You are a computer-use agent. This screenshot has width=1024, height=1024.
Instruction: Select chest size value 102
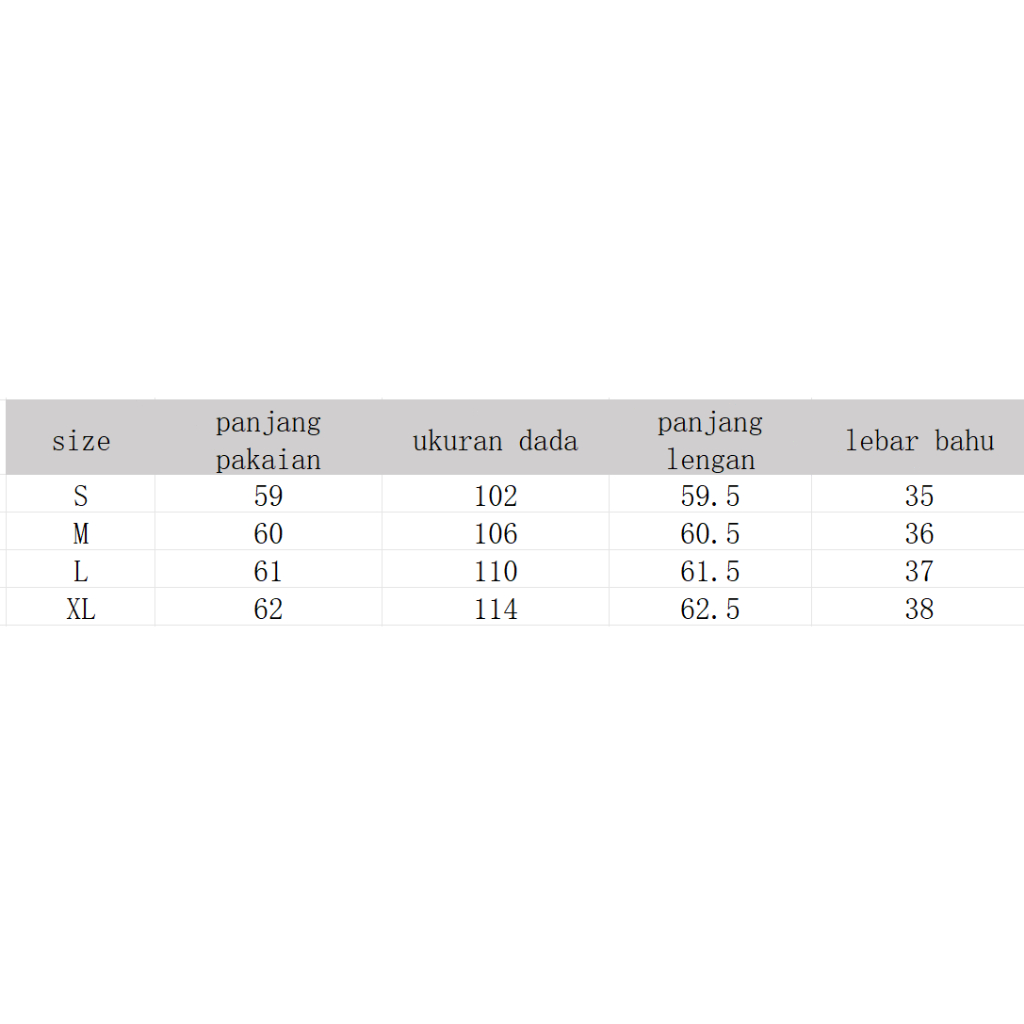(496, 496)
